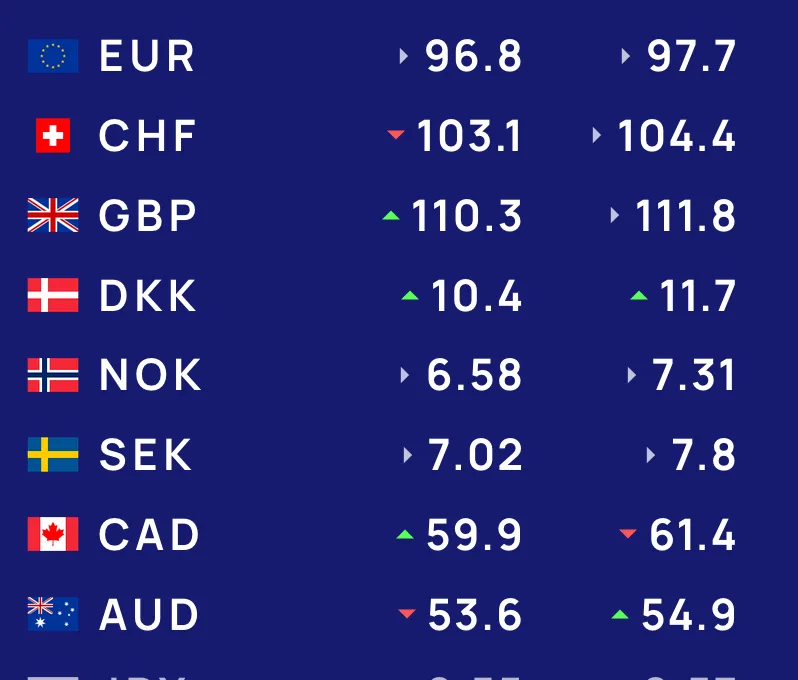Screen dimensions: 798x680
Task: Click the CHF rate value 104.4
Action: click(676, 136)
